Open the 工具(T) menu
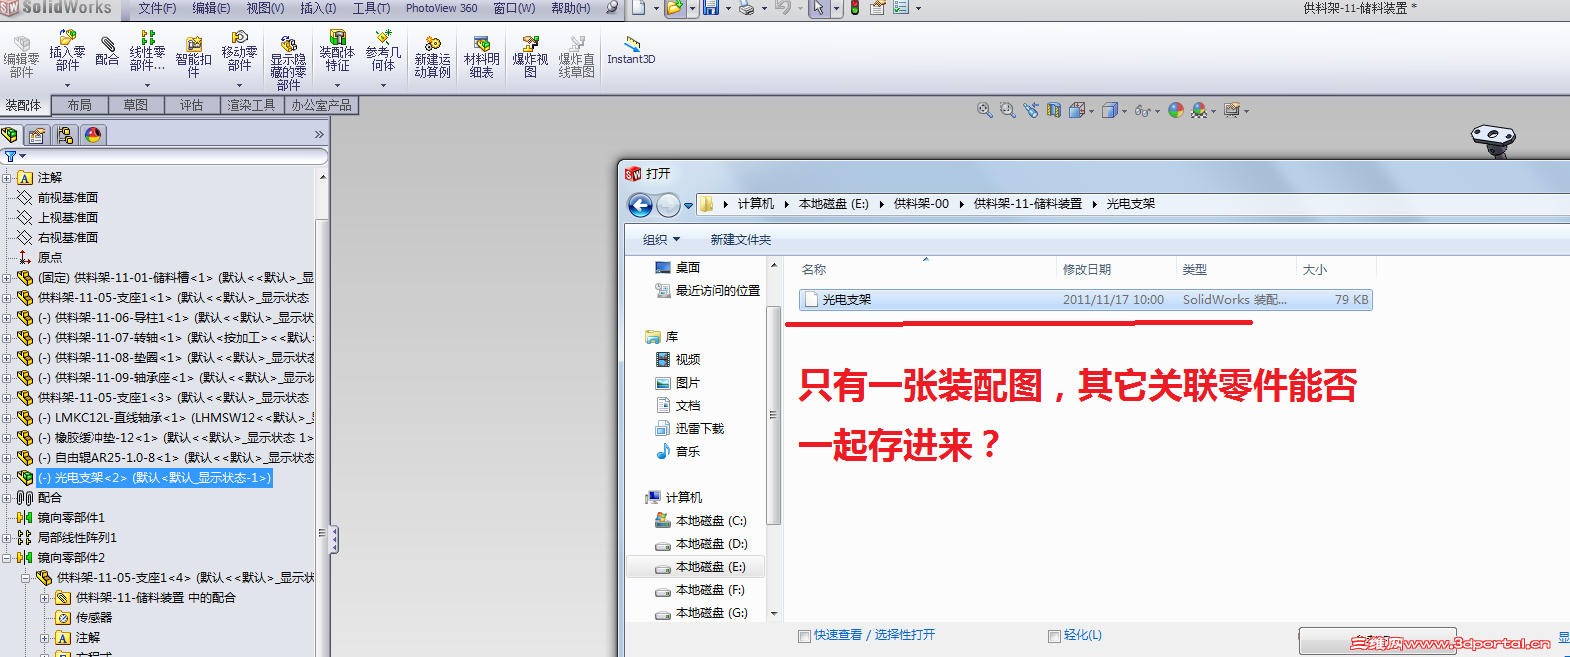The image size is (1570, 657). [x=371, y=8]
